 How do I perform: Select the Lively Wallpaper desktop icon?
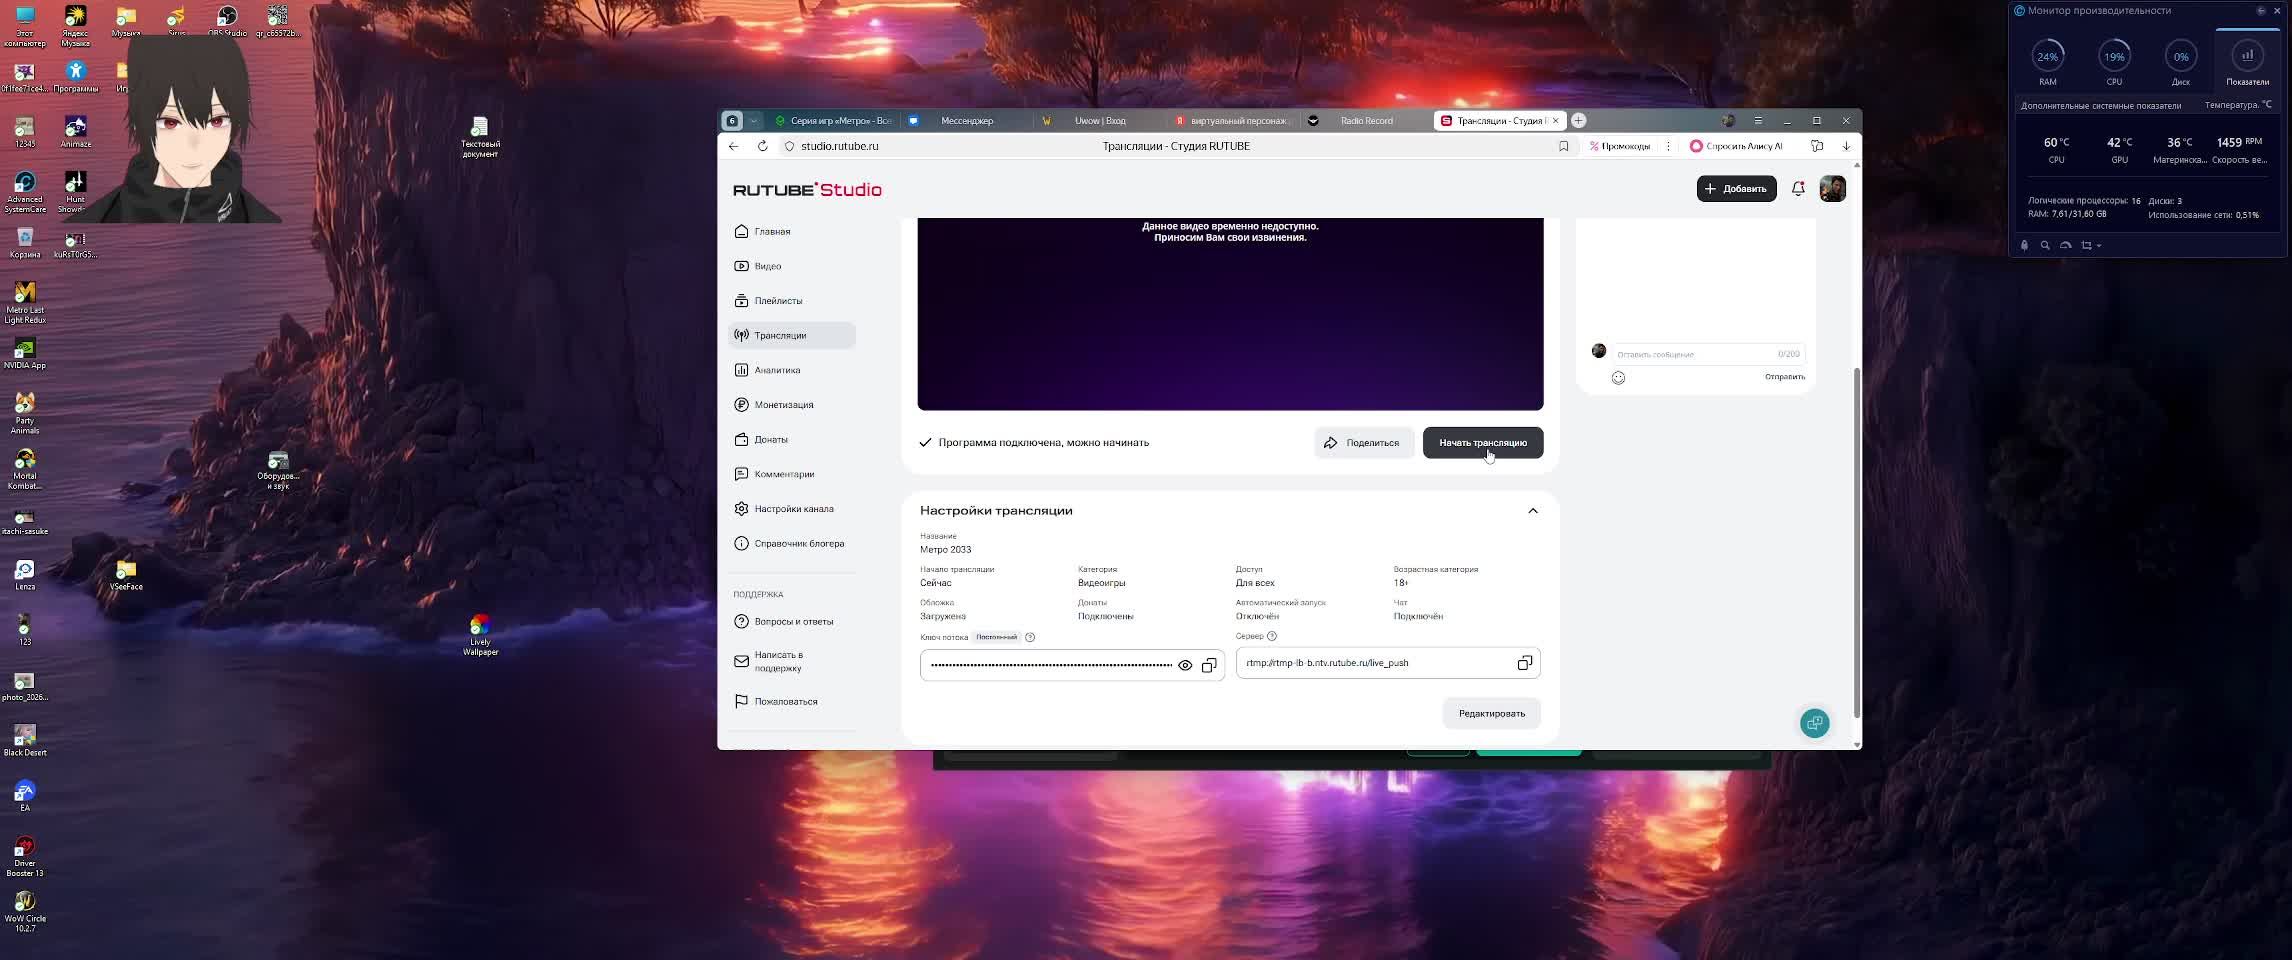pyautogui.click(x=480, y=635)
